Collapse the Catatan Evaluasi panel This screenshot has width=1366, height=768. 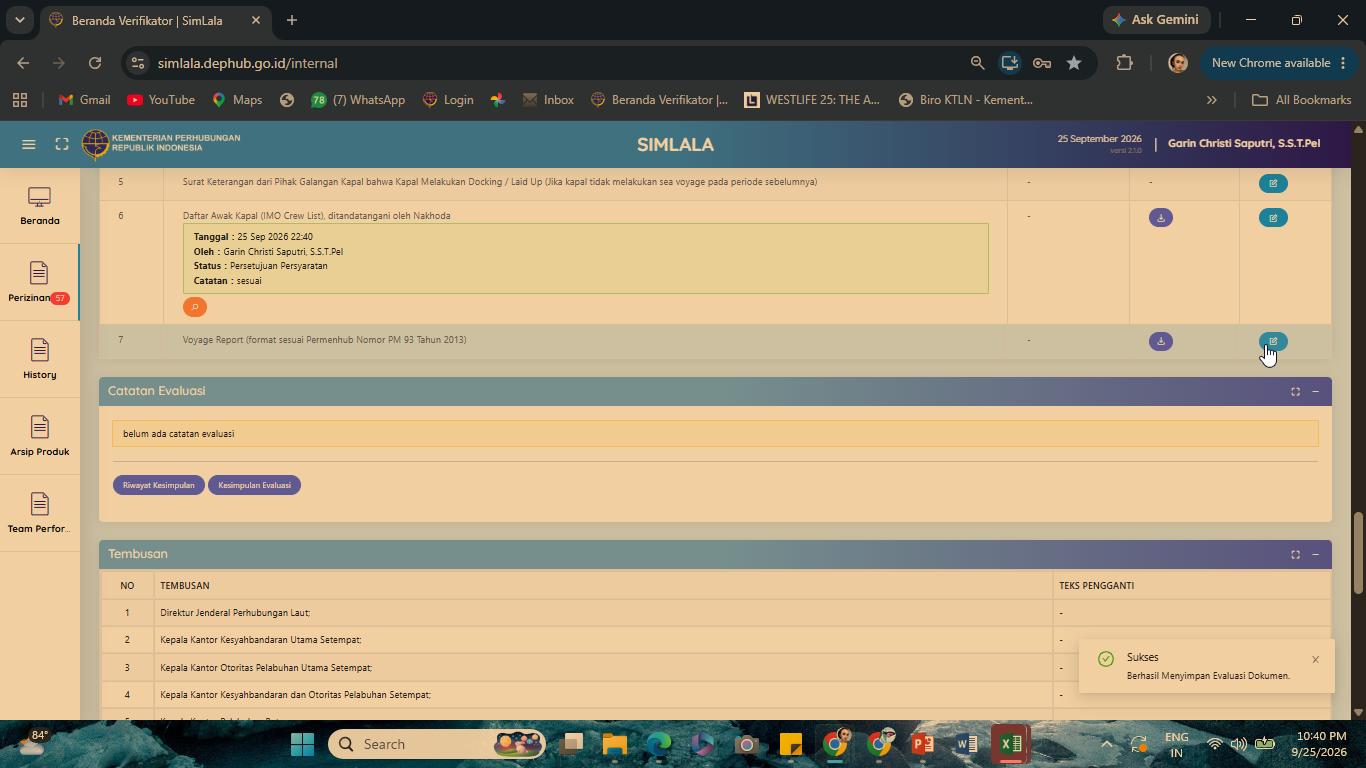(x=1315, y=391)
